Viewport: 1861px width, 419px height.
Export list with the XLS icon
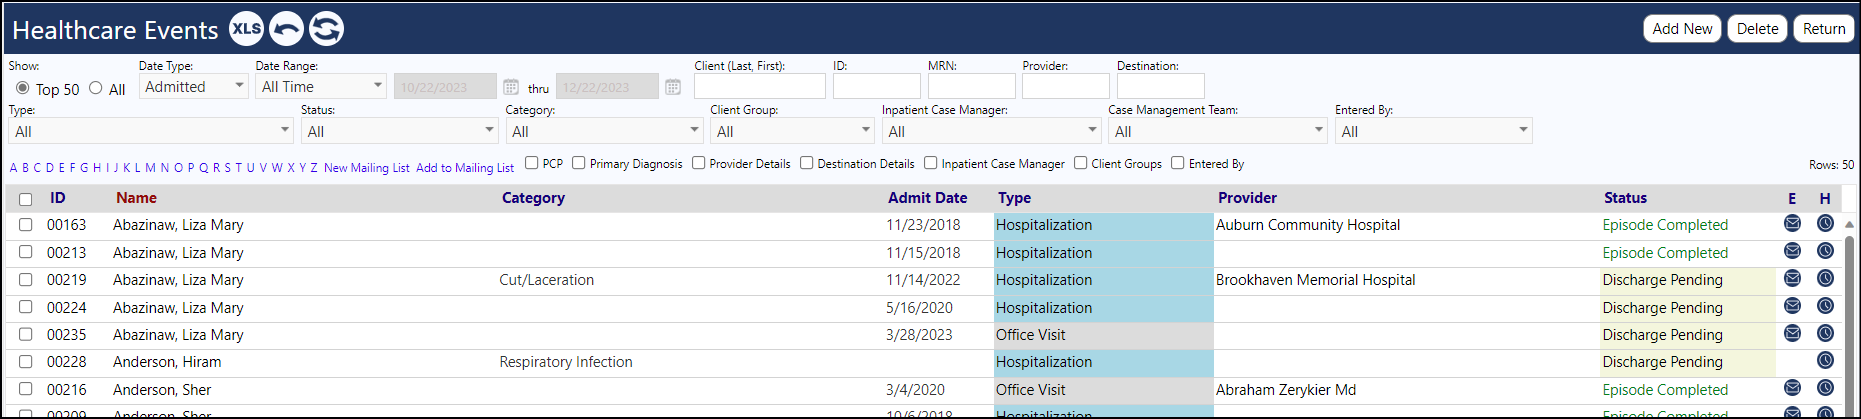(x=247, y=29)
